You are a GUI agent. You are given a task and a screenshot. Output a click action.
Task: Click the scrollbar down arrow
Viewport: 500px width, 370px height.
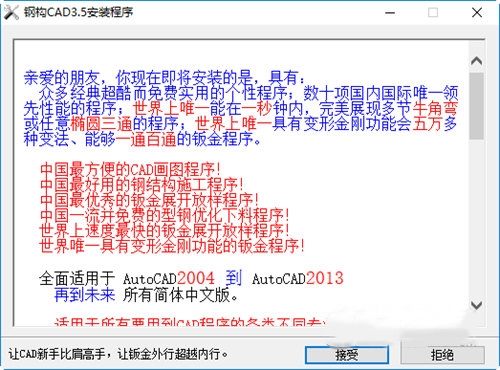[477, 305]
